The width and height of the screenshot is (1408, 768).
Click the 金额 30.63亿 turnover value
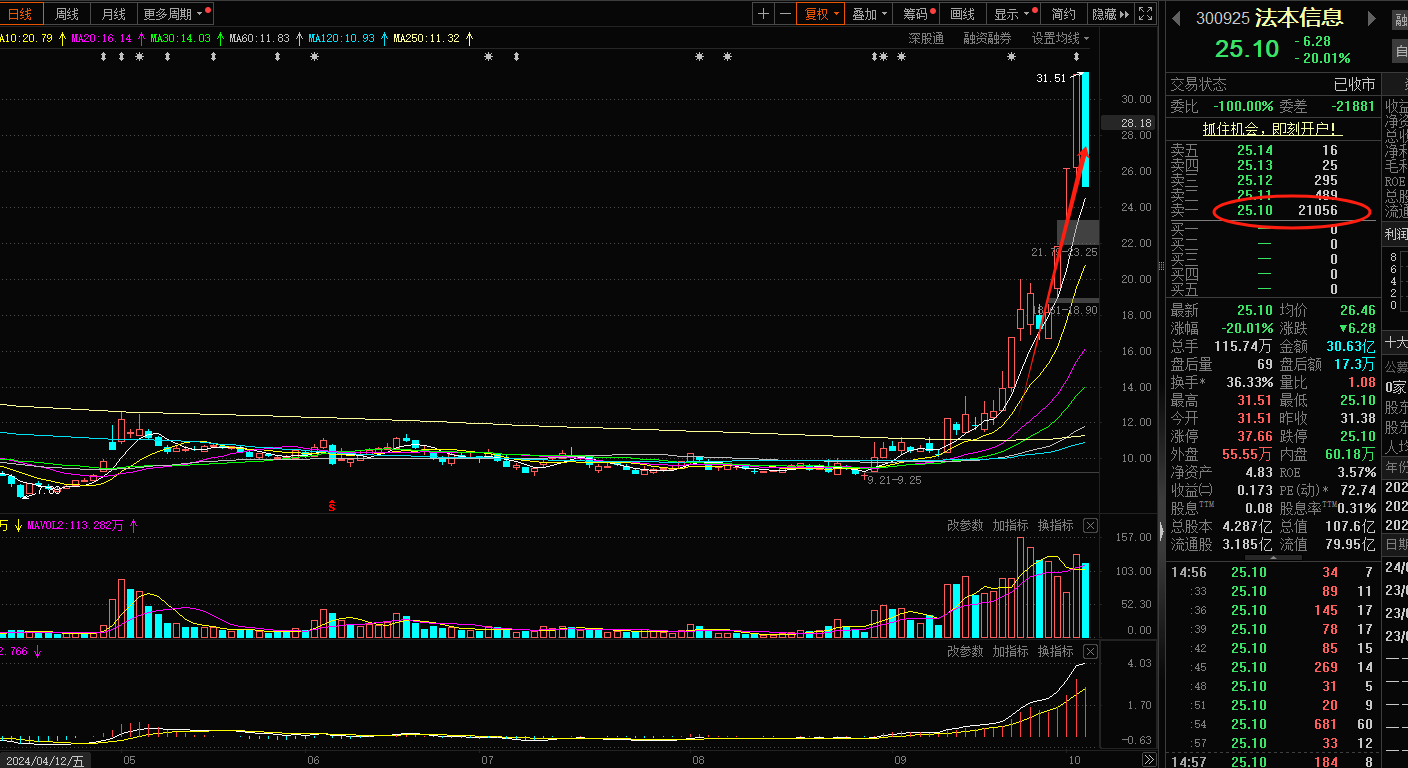[1351, 346]
